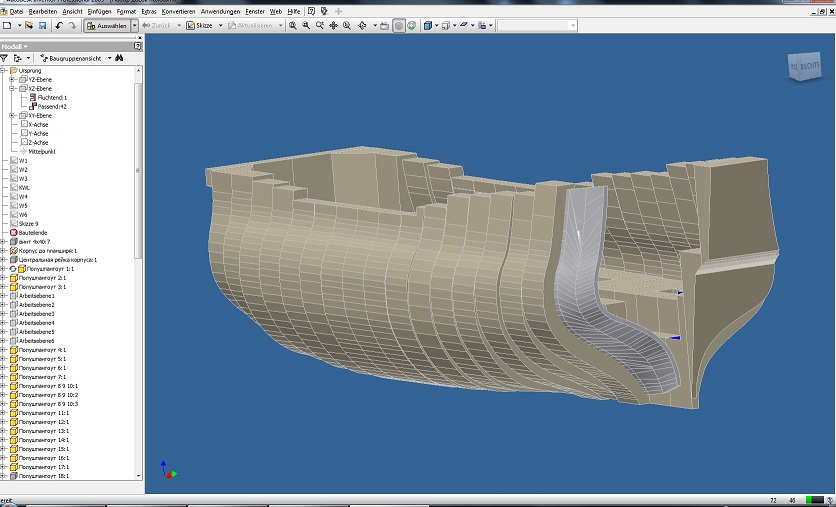836x507 pixels.
Task: Open the Extras menu
Action: 149,11
